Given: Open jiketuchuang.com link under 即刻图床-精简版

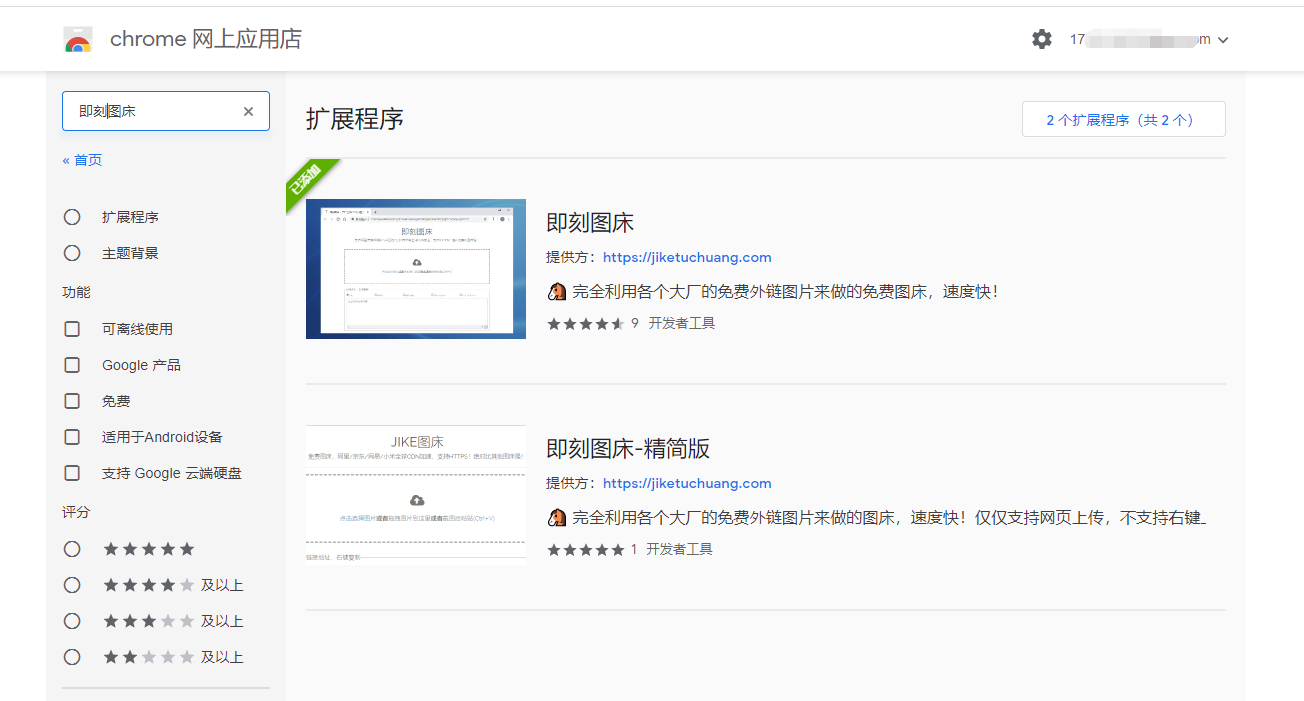Looking at the screenshot, I should (687, 483).
